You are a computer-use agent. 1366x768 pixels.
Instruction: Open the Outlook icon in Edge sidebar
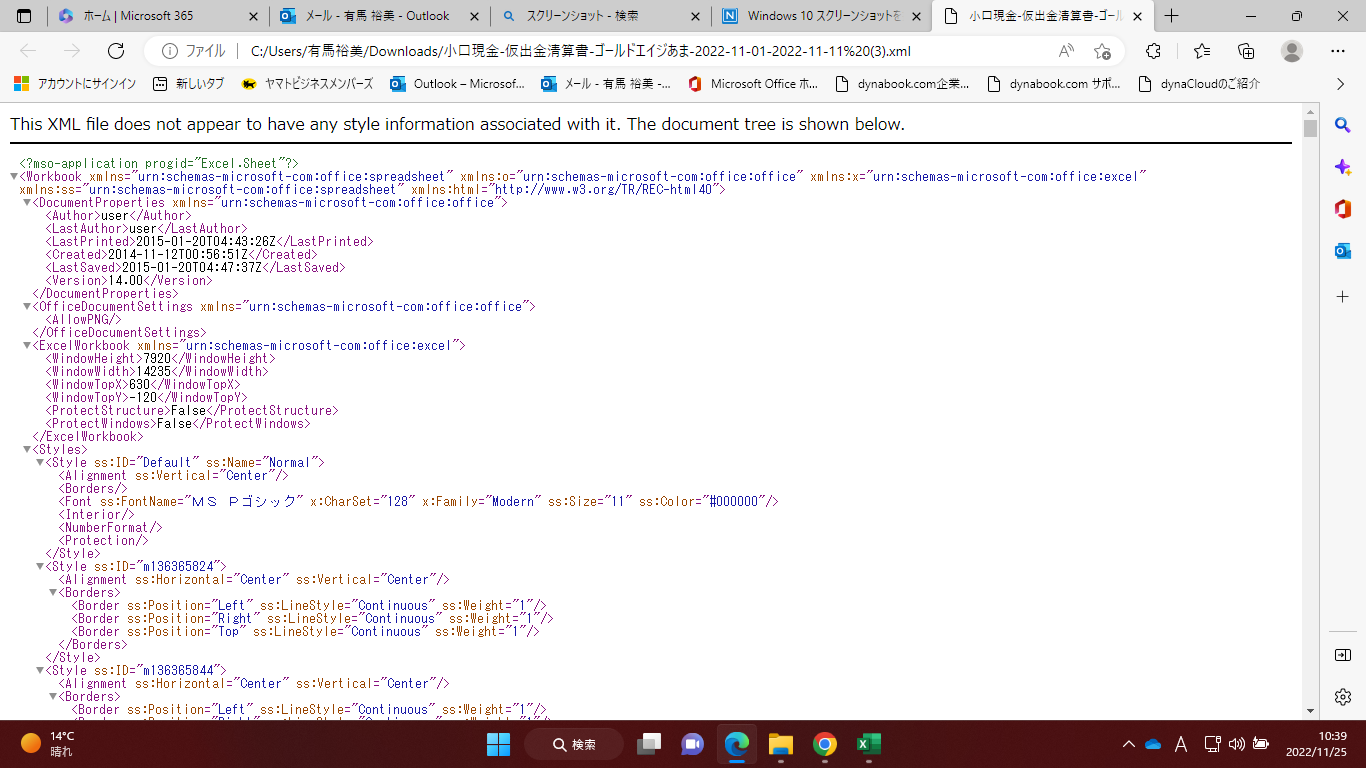click(1343, 251)
